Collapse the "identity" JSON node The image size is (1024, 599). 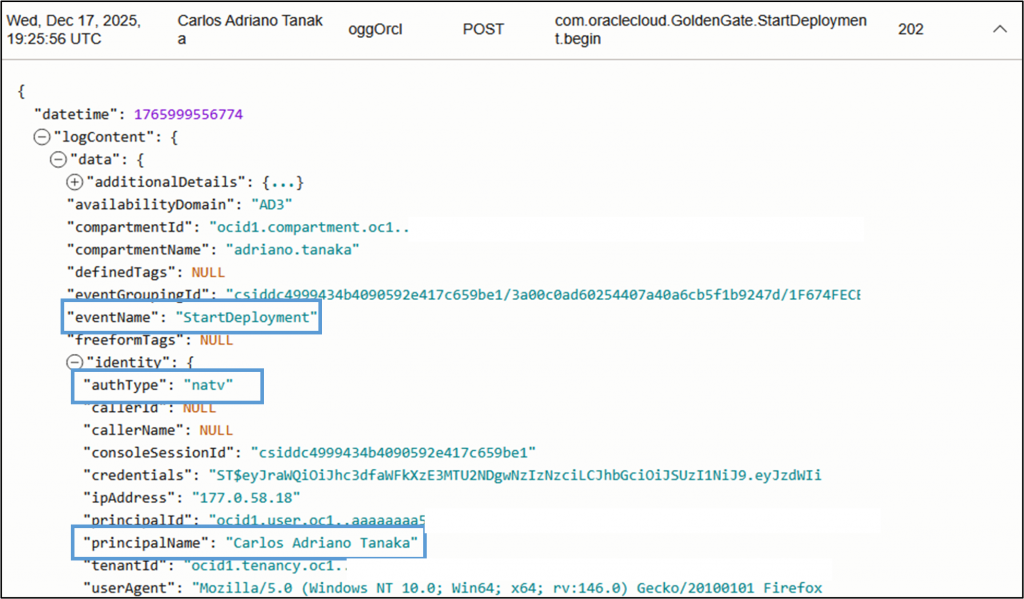74,362
